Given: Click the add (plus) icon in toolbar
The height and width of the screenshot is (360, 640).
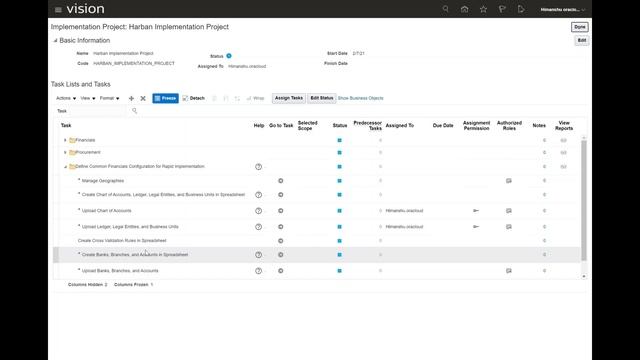Looking at the screenshot, I should click(x=131, y=98).
